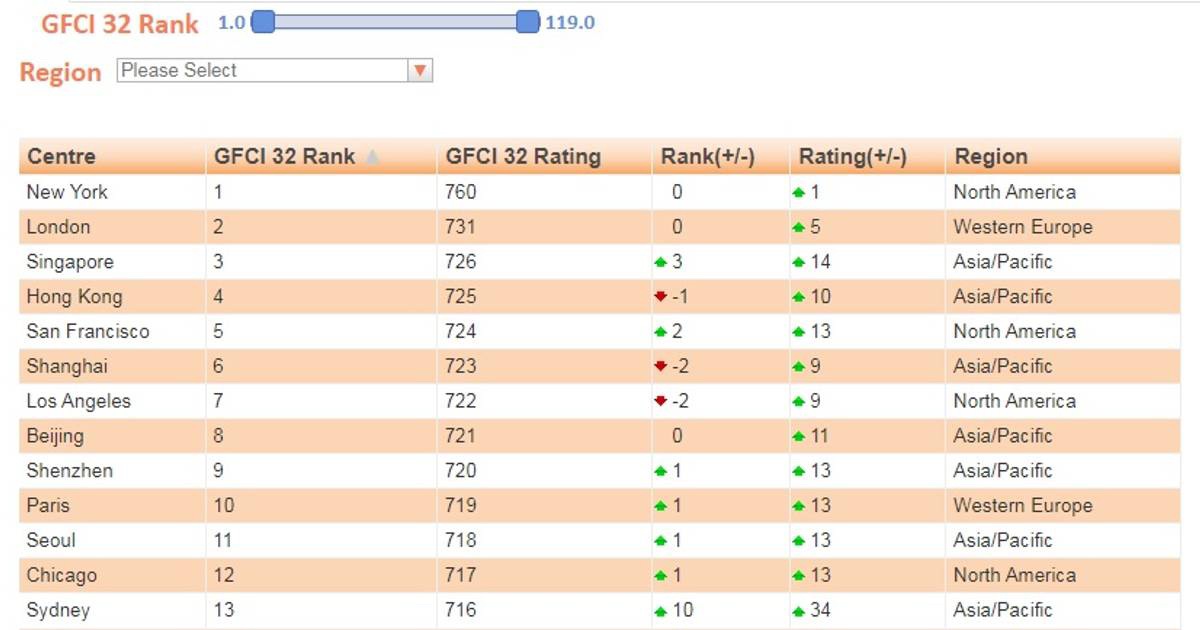The height and width of the screenshot is (630, 1200).
Task: Click the green up arrow in New York's Rating(+/-) cell
Action: click(x=798, y=193)
